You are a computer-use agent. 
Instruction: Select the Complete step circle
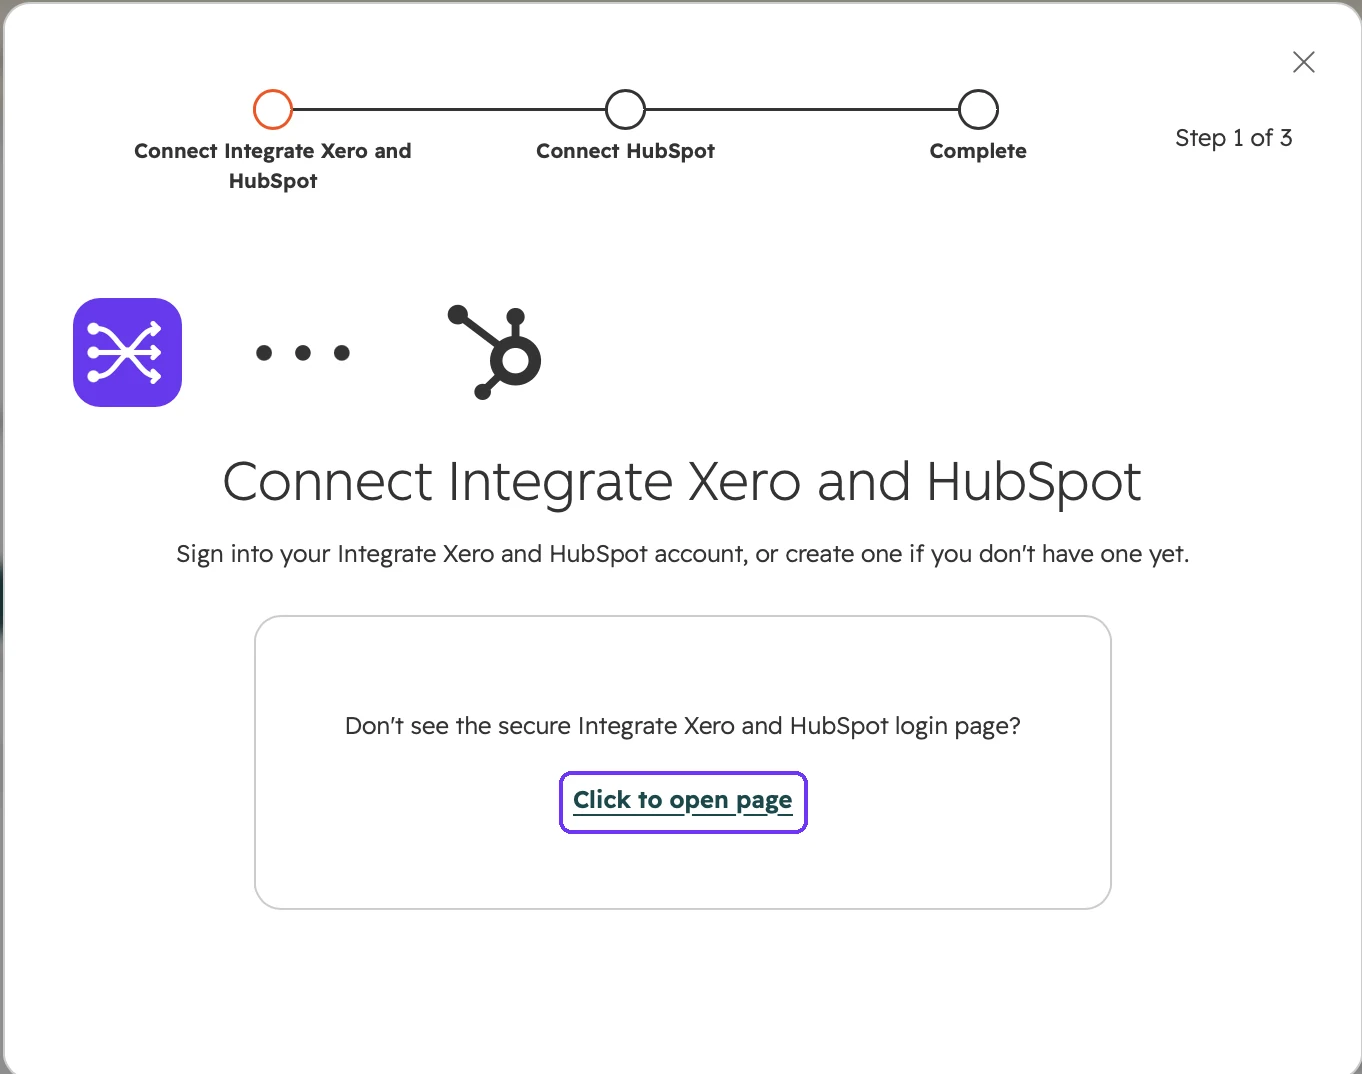[978, 110]
